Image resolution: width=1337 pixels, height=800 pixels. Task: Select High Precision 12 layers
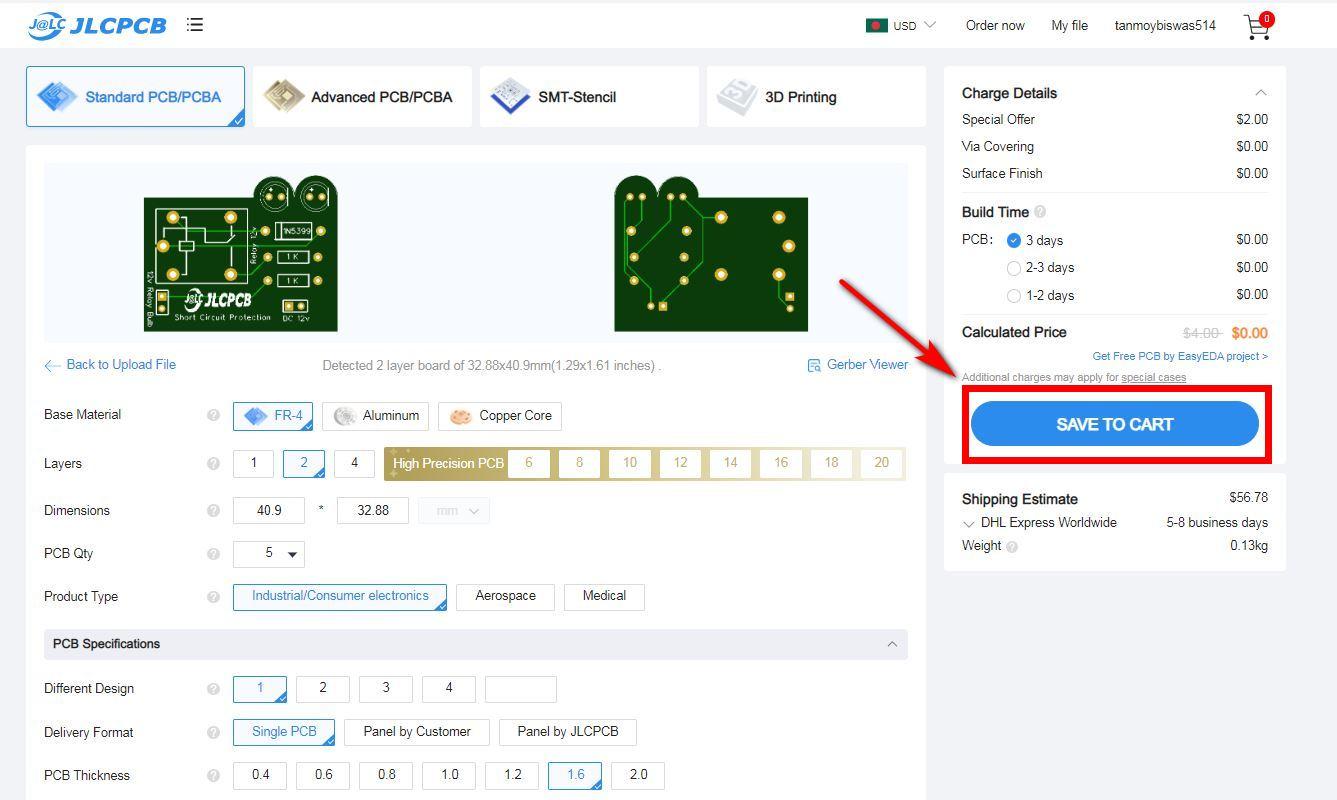tap(680, 463)
